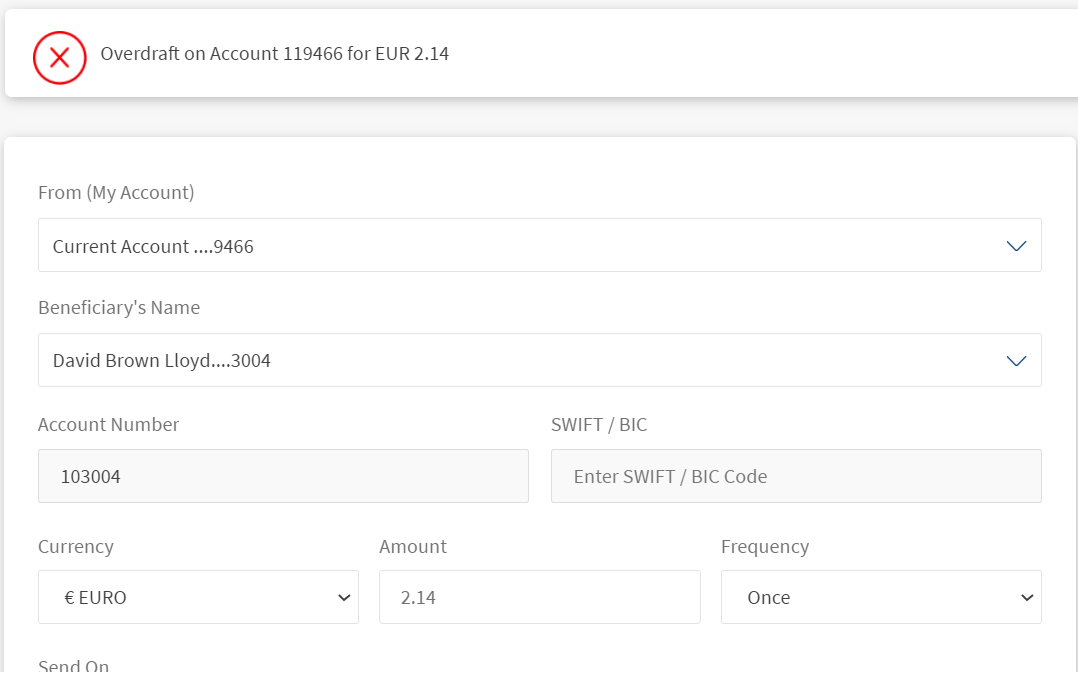Focus the Enter SWIFT / BIC Code field
The width and height of the screenshot is (1078, 675).
click(x=796, y=476)
